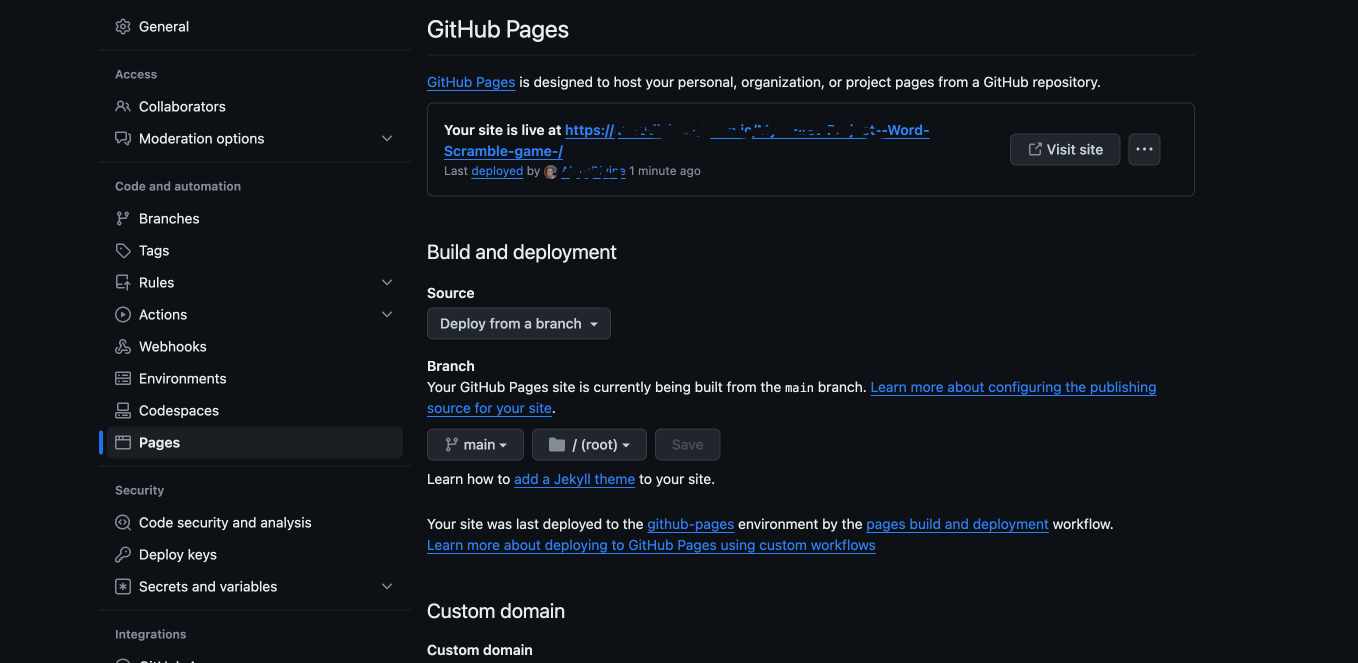Click the Branches git-branch icon in sidebar
The image size is (1358, 663).
pyautogui.click(x=123, y=219)
